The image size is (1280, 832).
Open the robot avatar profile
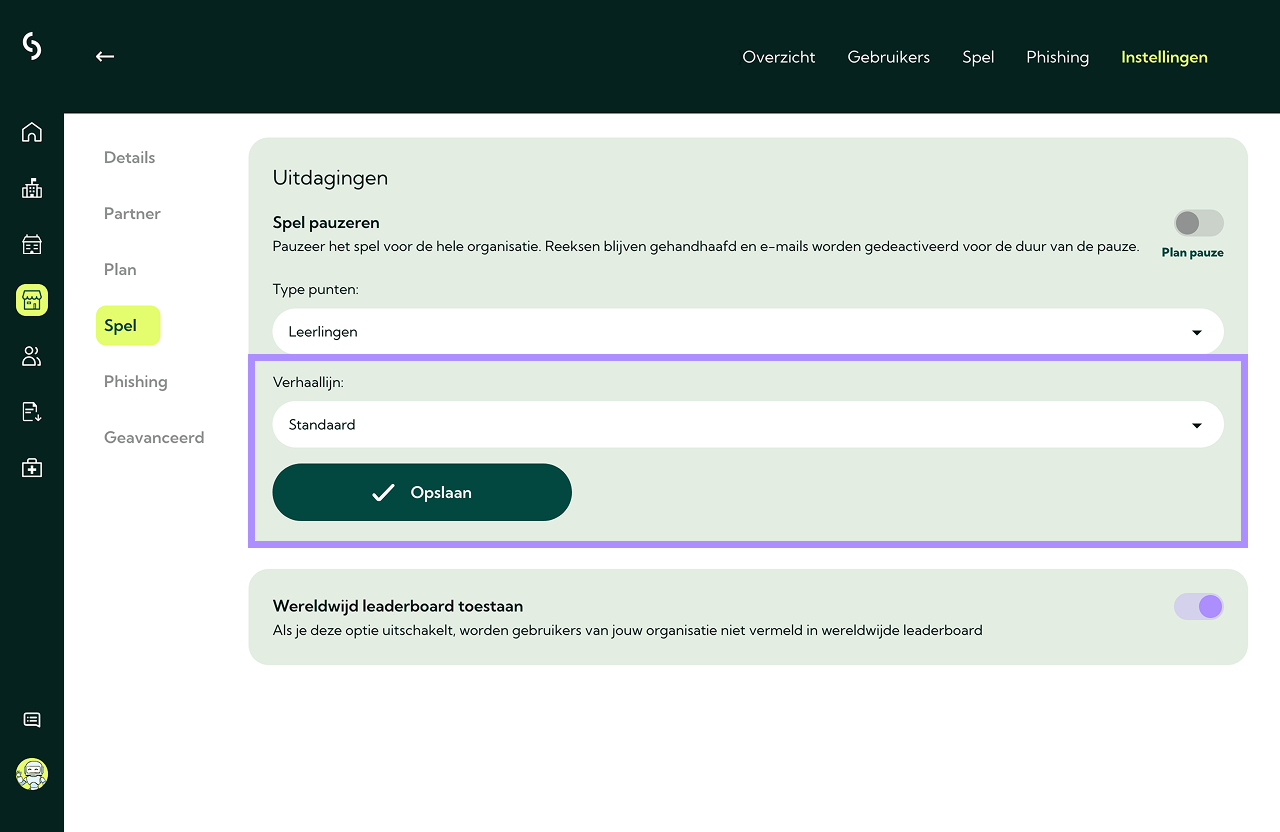tap(32, 774)
